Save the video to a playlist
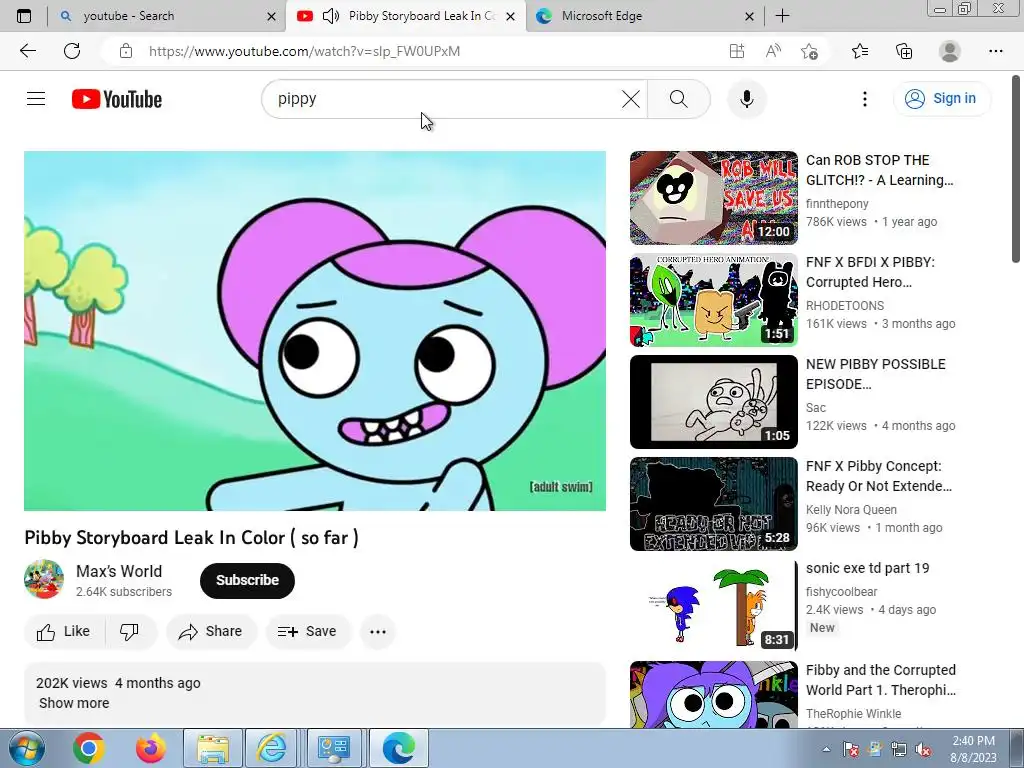Viewport: 1024px width, 768px height. point(307,632)
